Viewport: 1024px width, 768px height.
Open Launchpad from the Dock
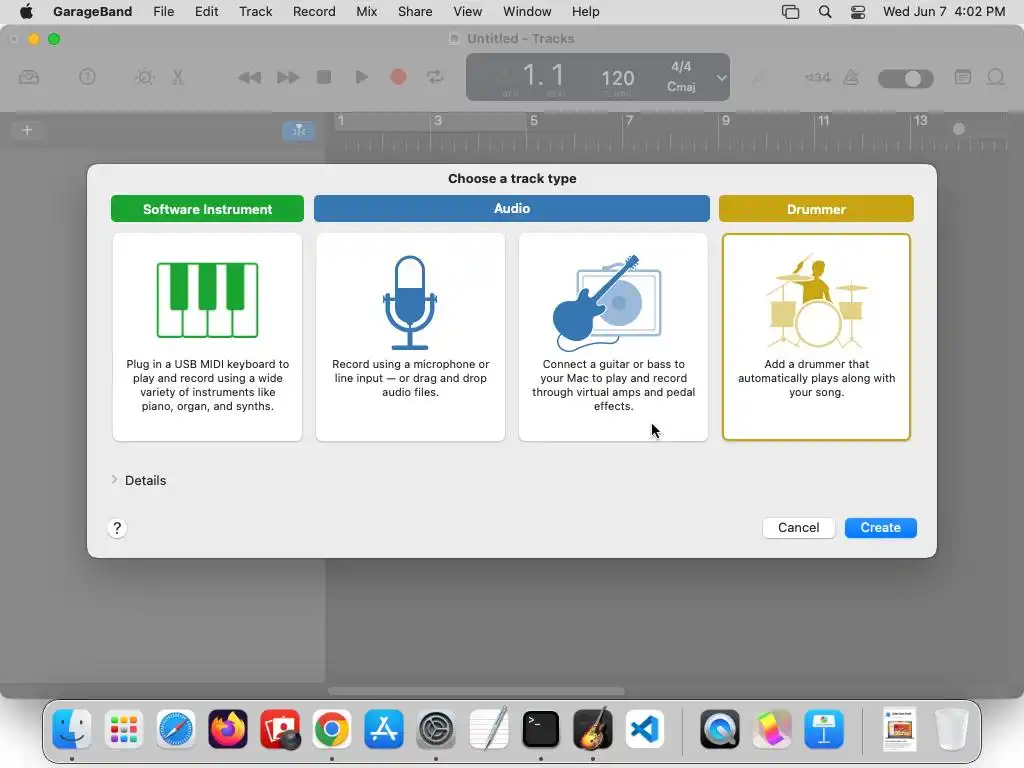pos(123,728)
